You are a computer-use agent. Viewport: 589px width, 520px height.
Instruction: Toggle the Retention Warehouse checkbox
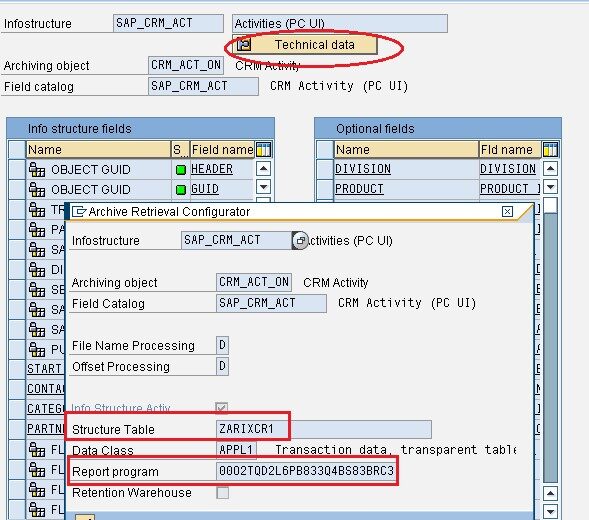222,493
